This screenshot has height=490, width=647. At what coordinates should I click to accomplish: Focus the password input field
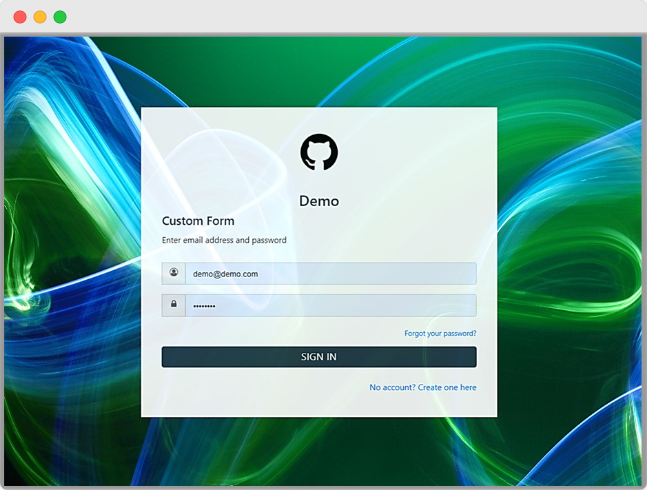click(x=330, y=305)
